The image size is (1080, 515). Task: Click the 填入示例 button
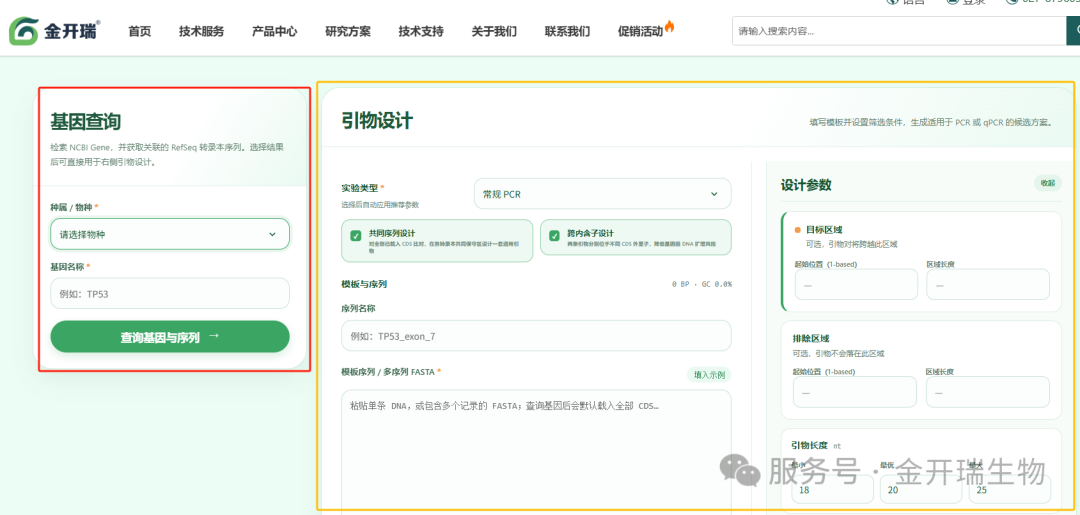pos(709,375)
